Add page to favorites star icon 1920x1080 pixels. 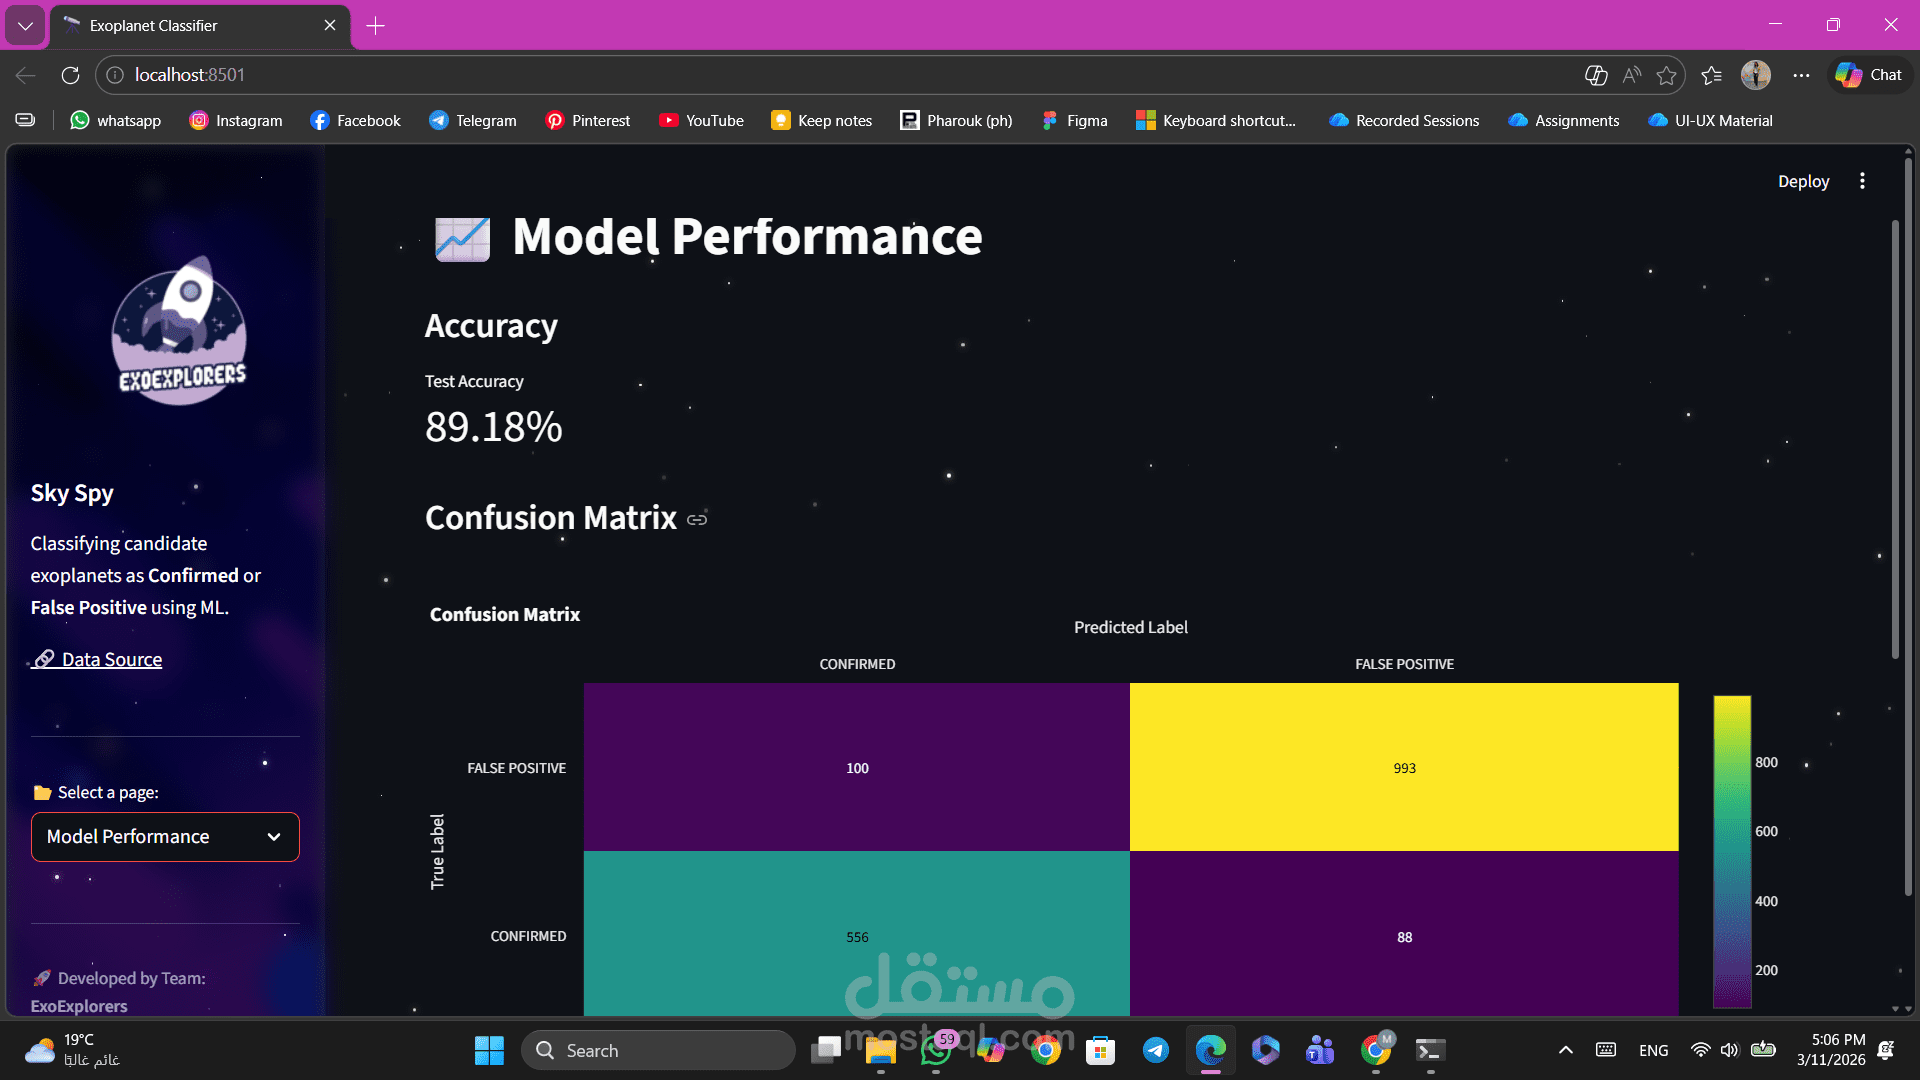tap(1666, 75)
